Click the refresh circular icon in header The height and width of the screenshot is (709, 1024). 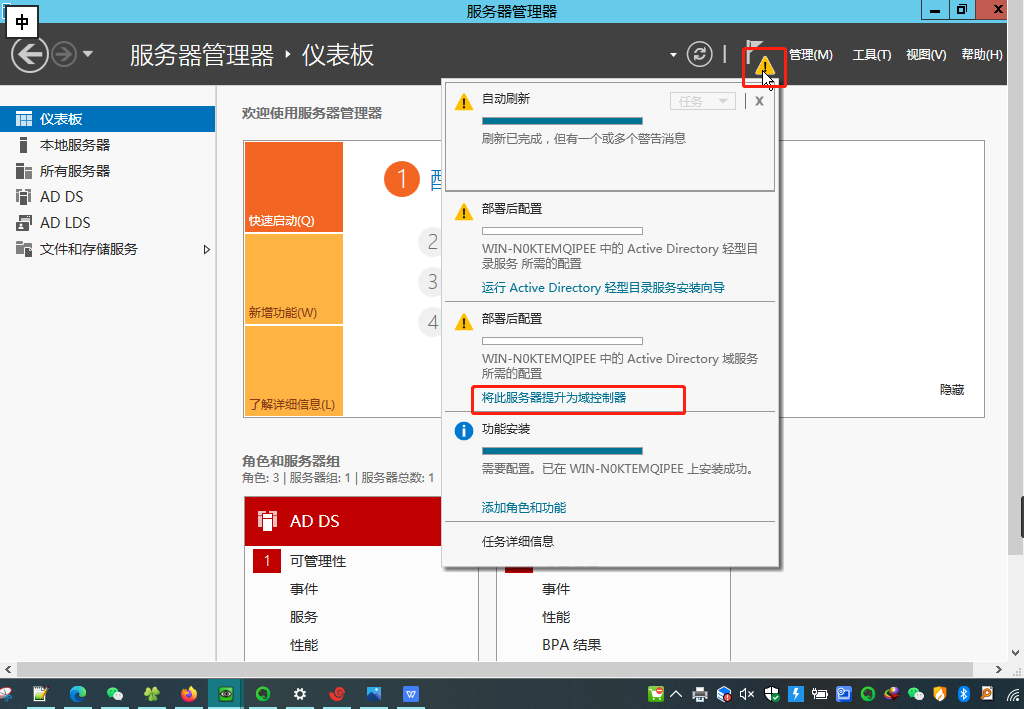coord(699,54)
